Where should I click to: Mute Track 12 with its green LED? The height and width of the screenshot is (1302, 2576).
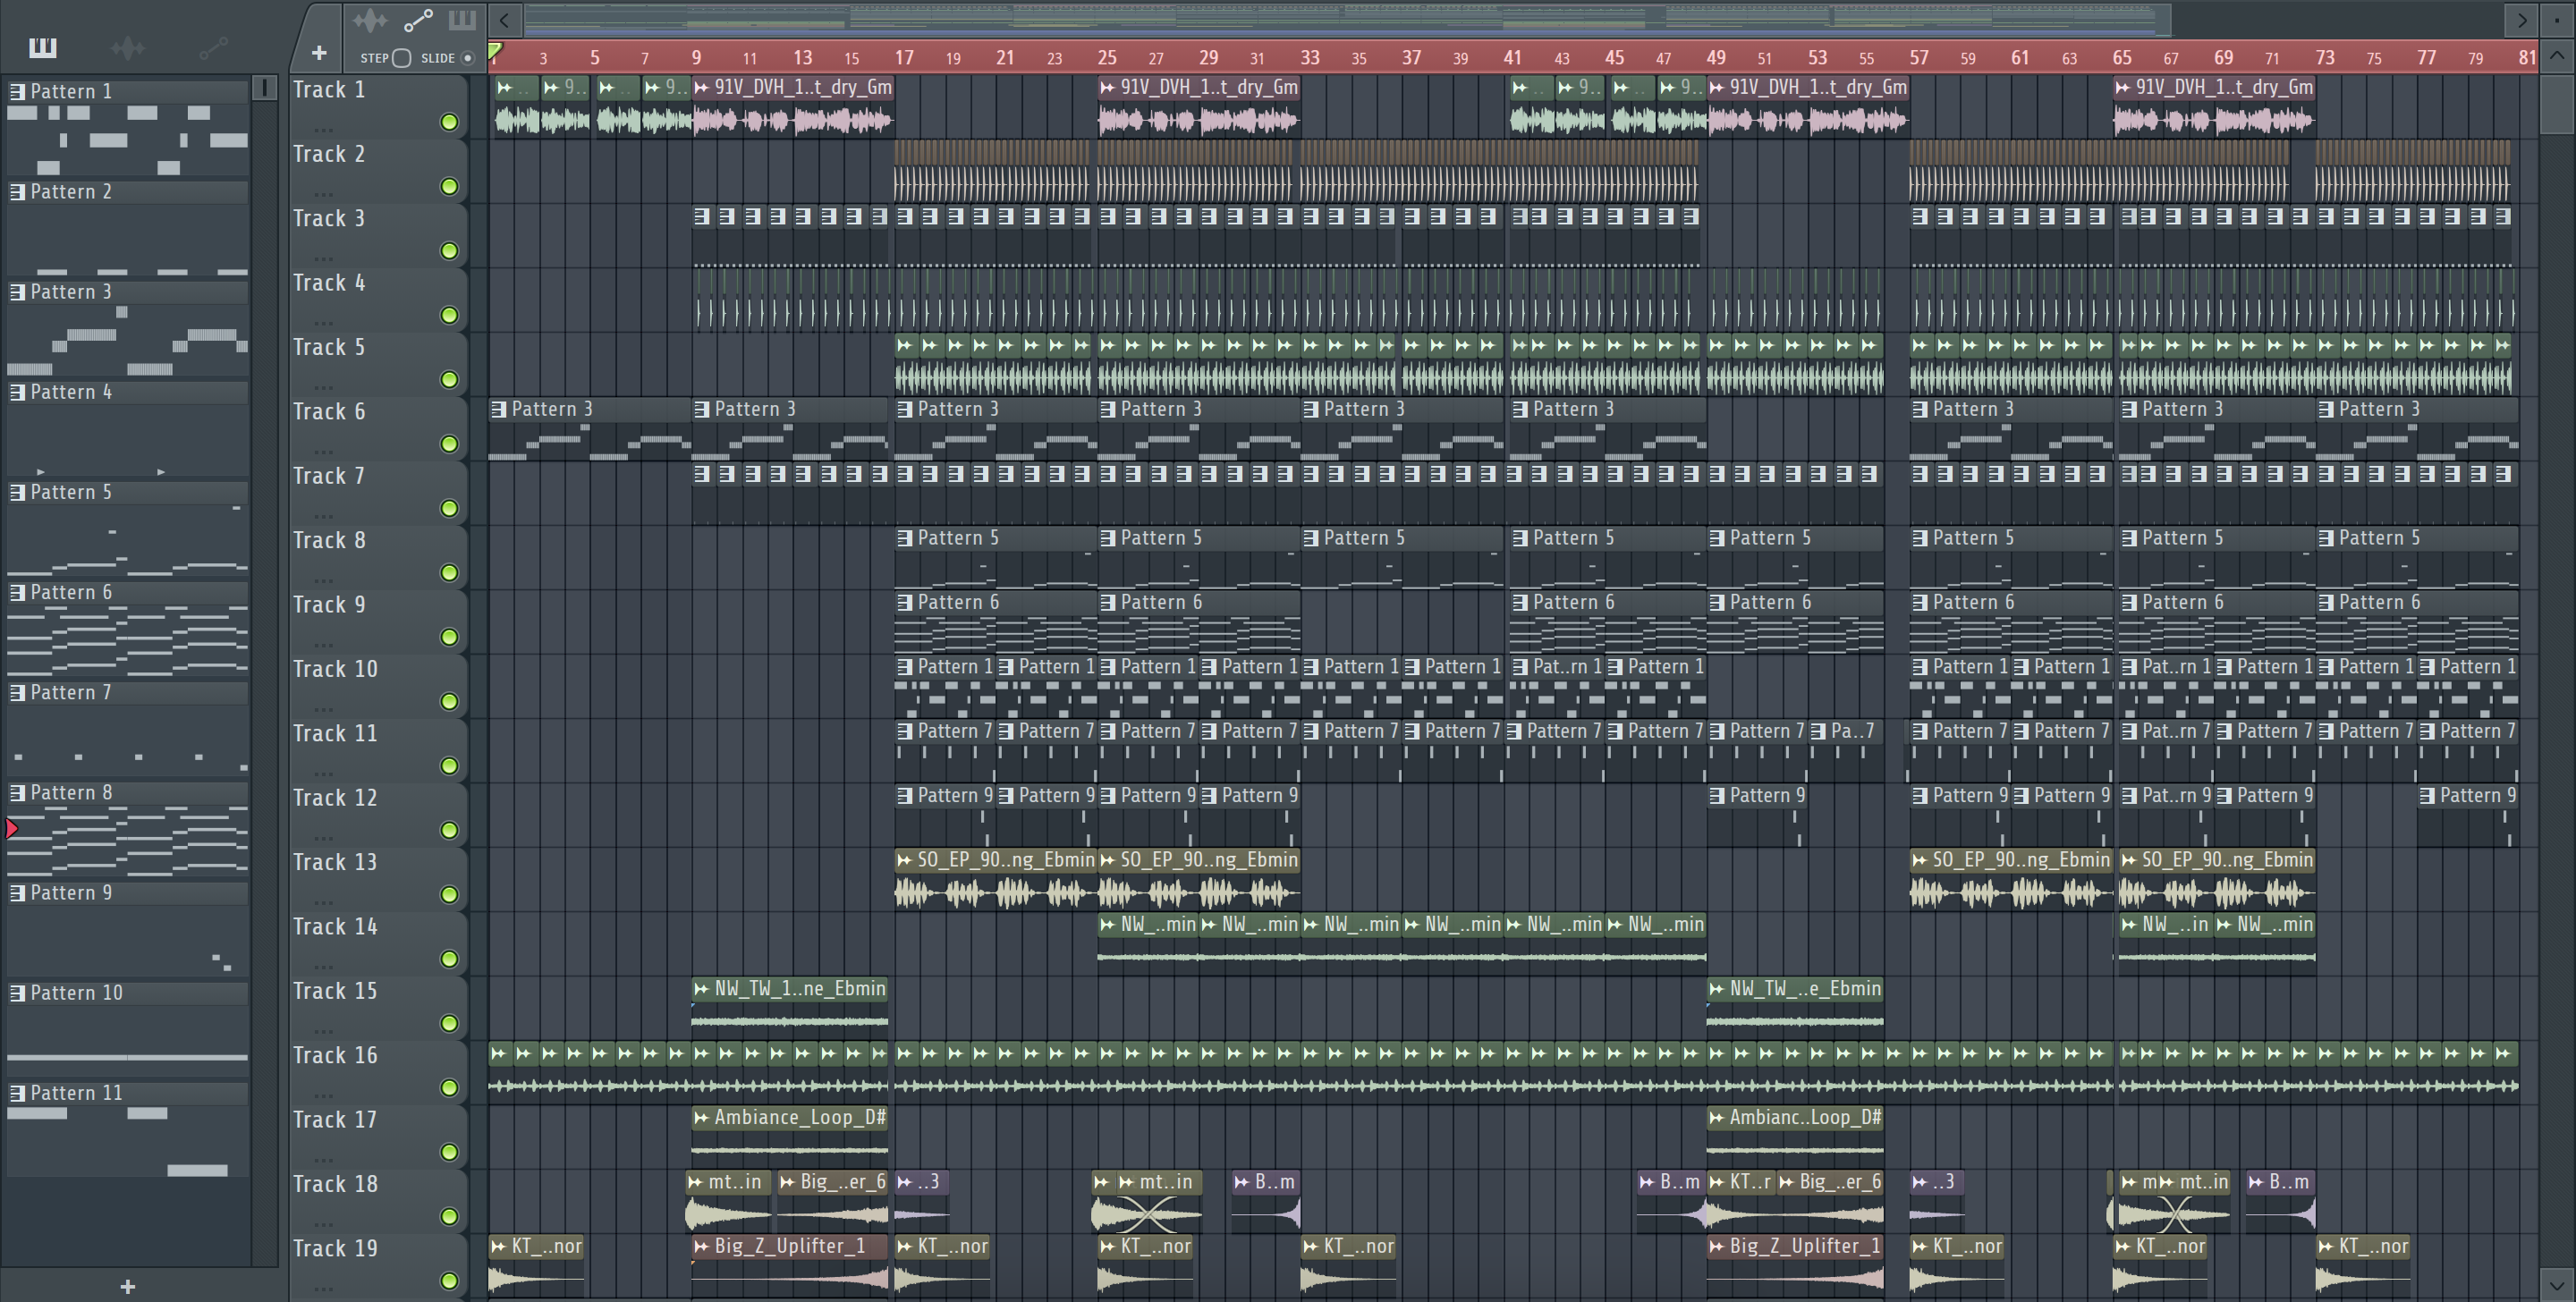[x=450, y=830]
